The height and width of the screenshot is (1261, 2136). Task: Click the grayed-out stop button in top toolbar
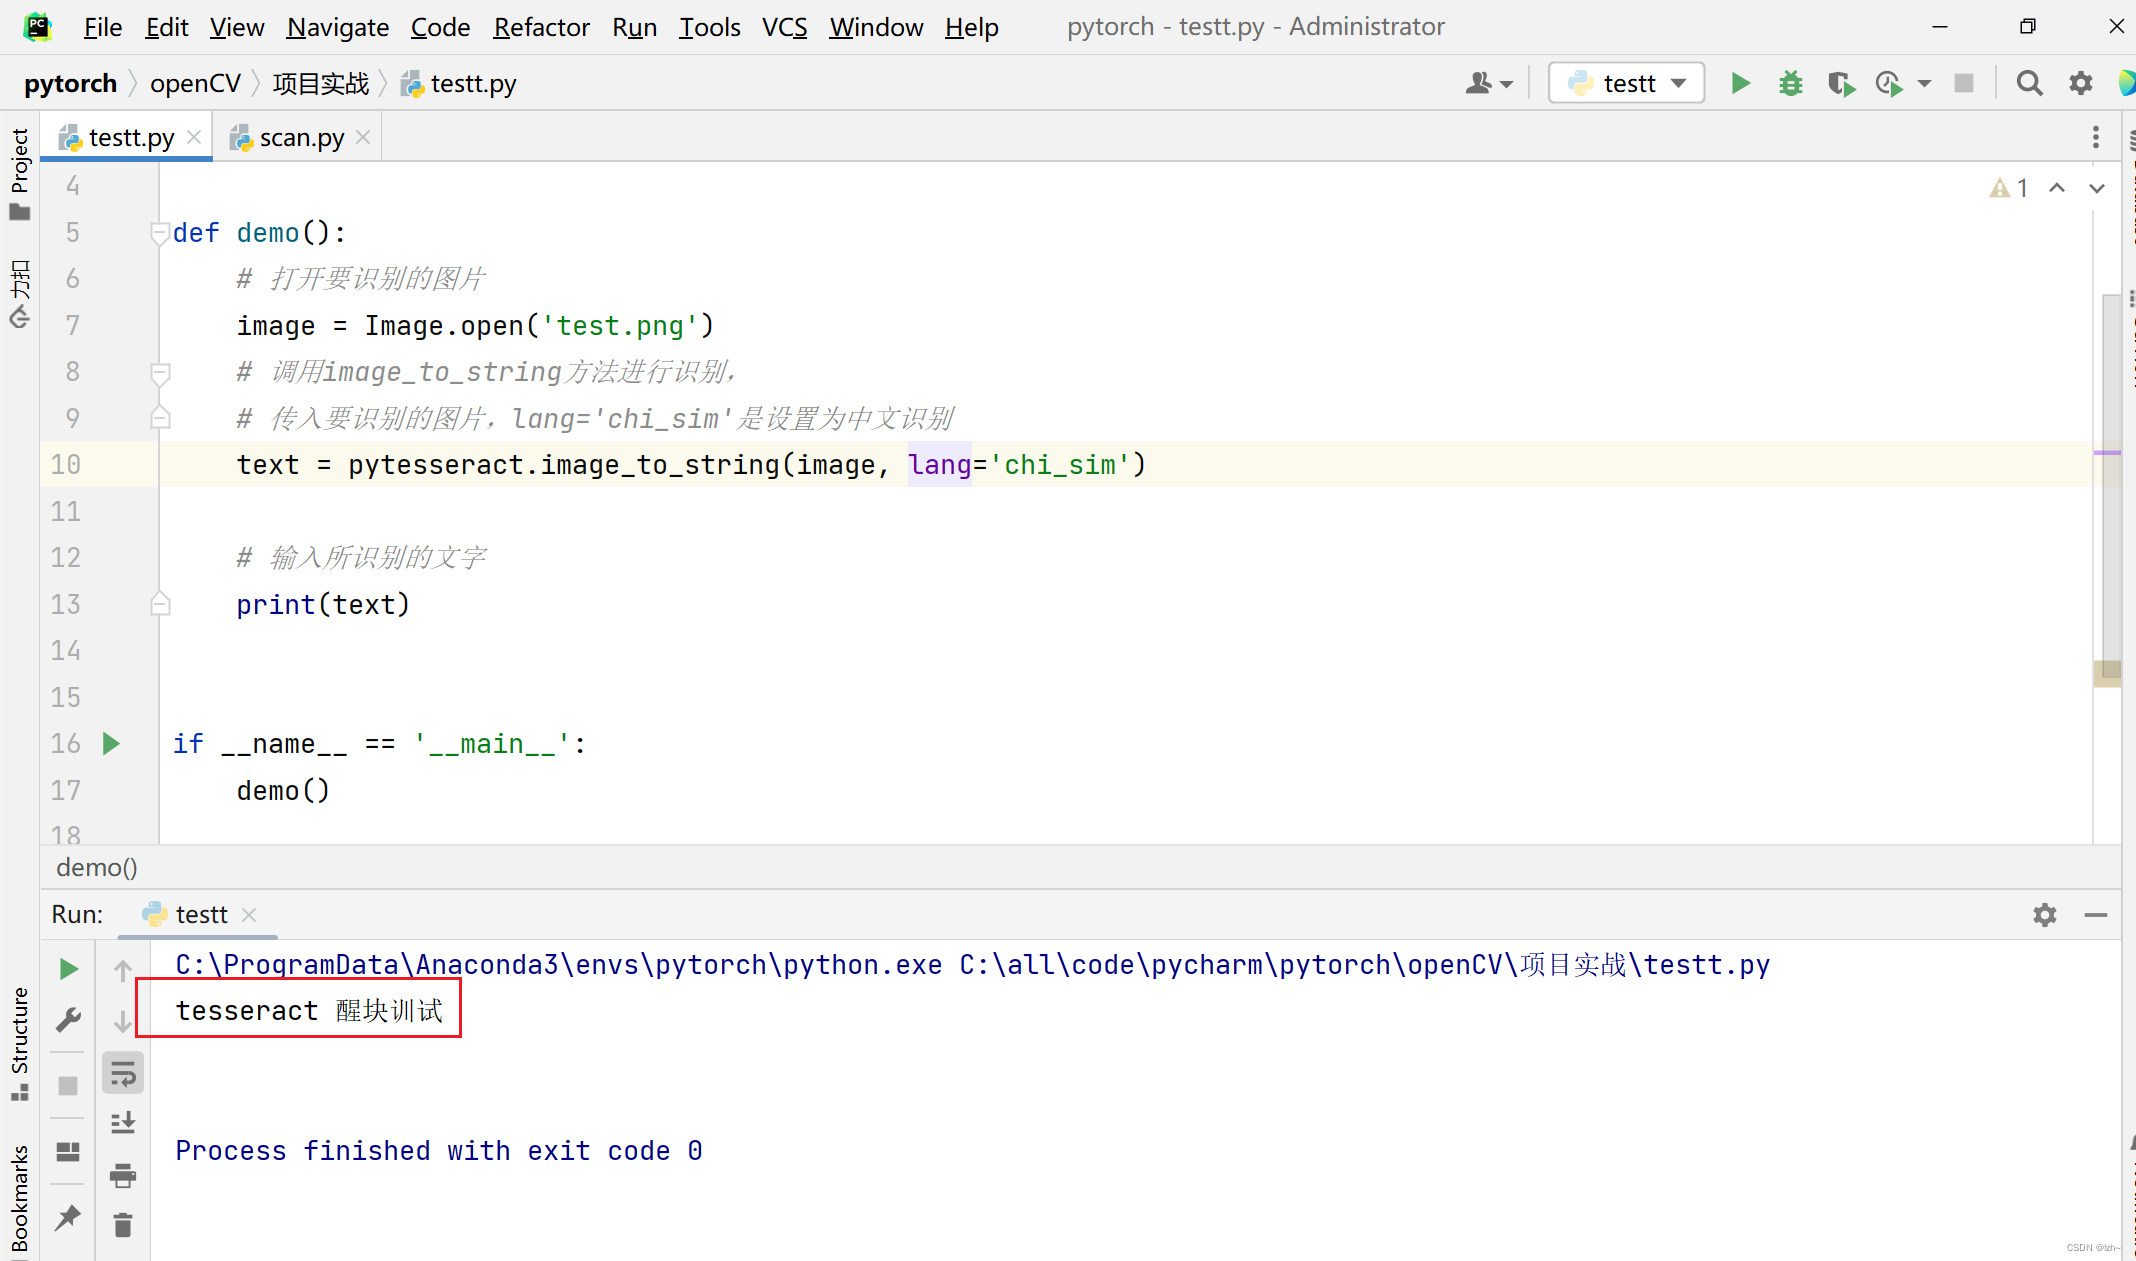[1964, 84]
